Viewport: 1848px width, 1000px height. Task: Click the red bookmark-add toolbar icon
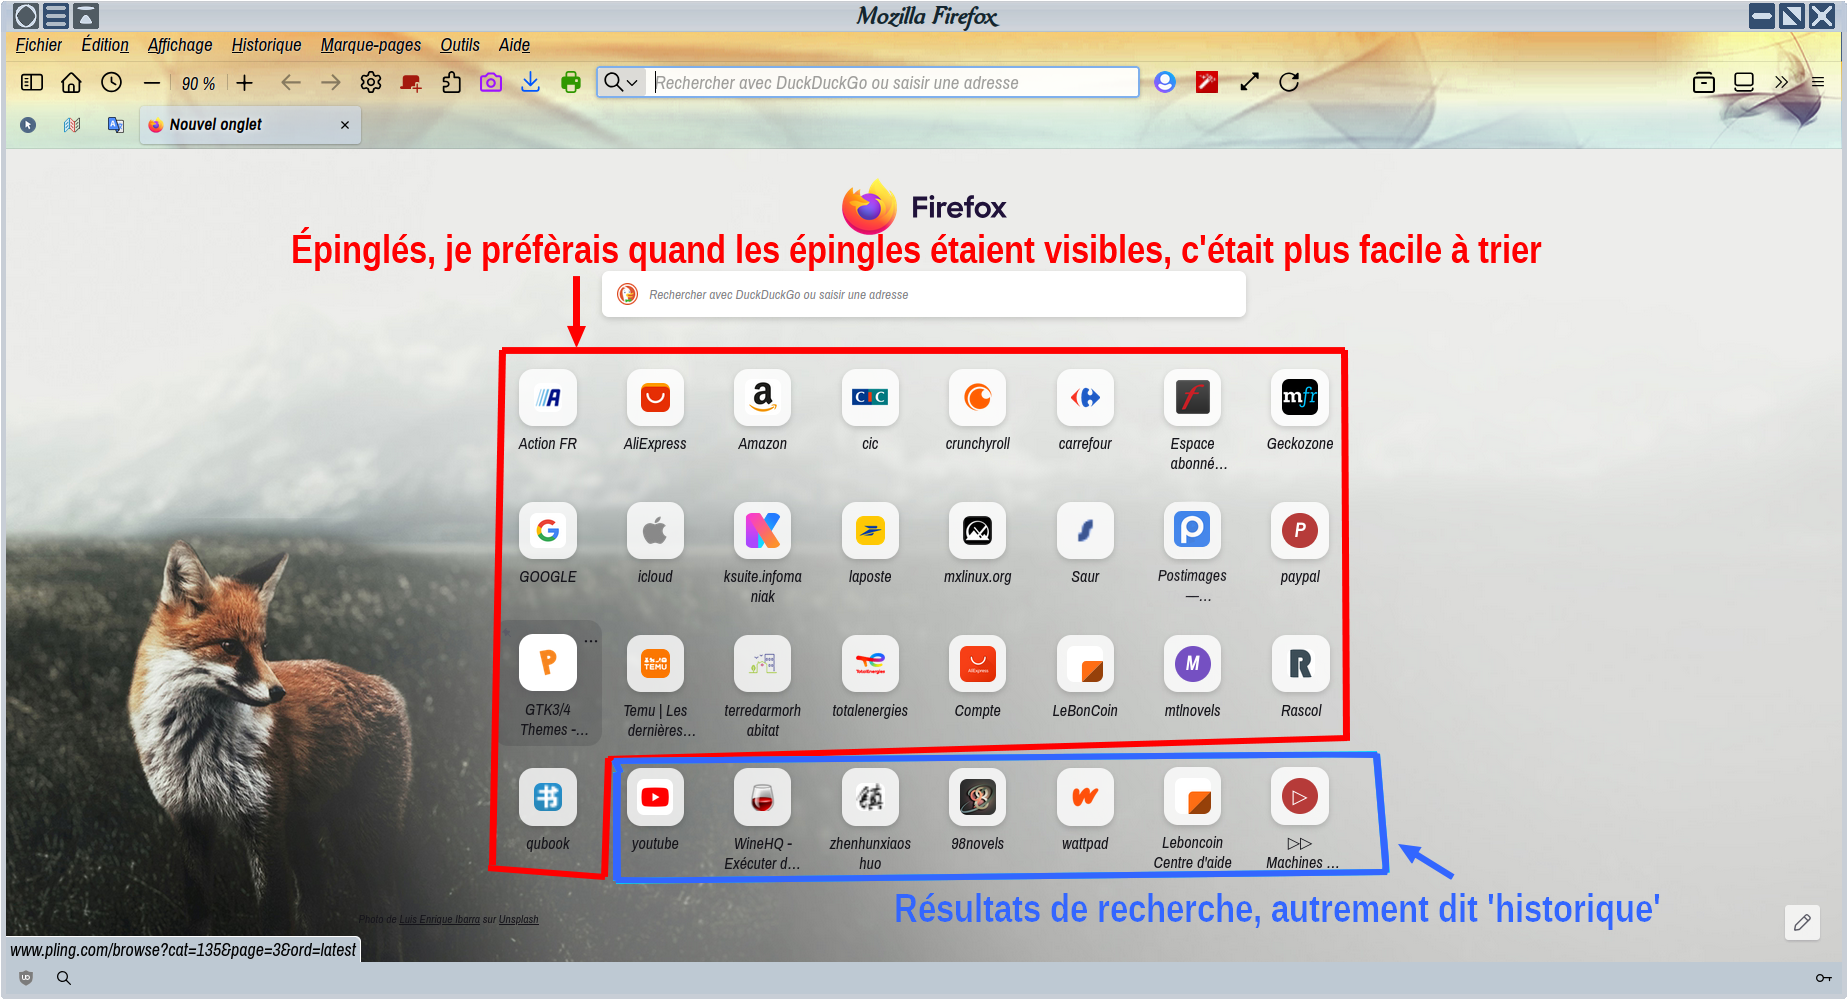pos(411,83)
